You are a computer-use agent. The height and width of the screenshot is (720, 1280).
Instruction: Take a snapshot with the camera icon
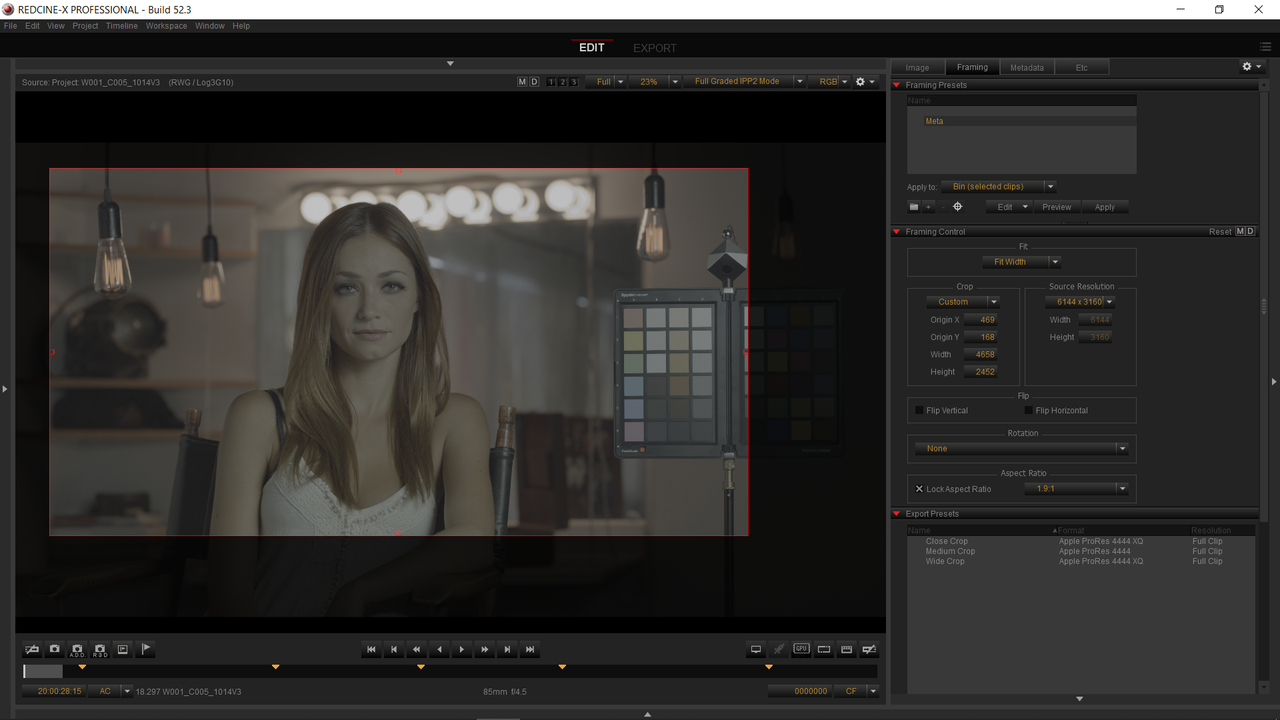click(x=55, y=649)
